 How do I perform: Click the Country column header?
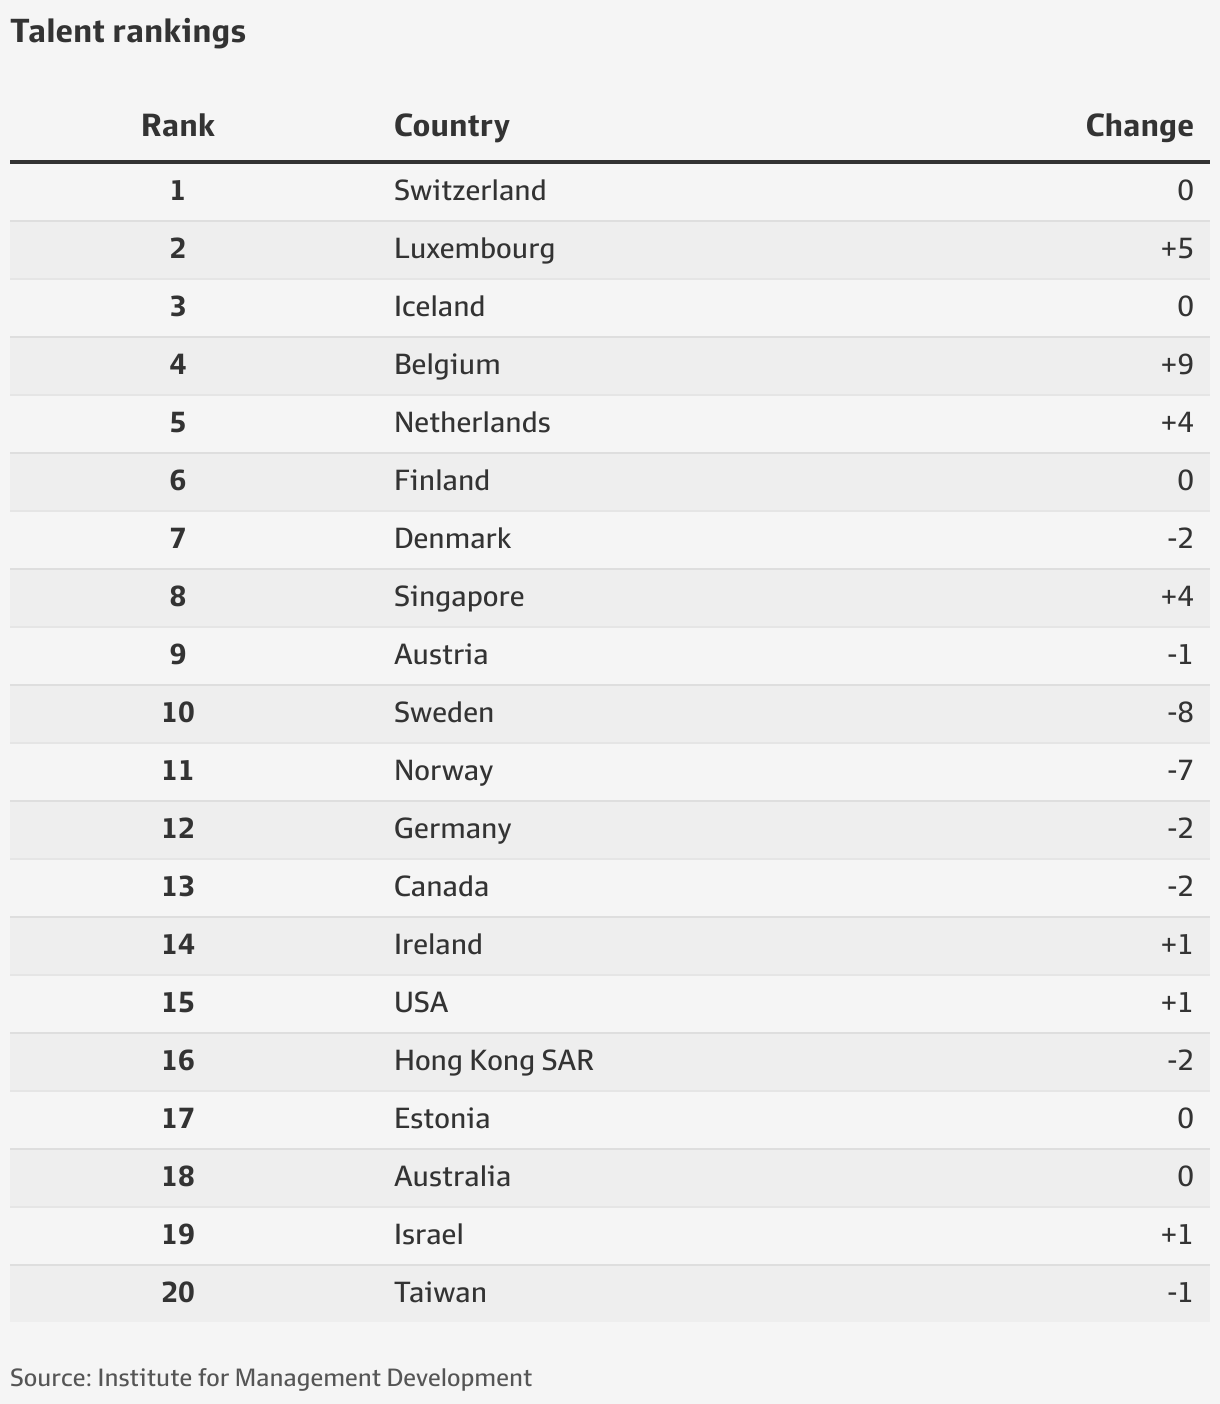[x=452, y=126]
